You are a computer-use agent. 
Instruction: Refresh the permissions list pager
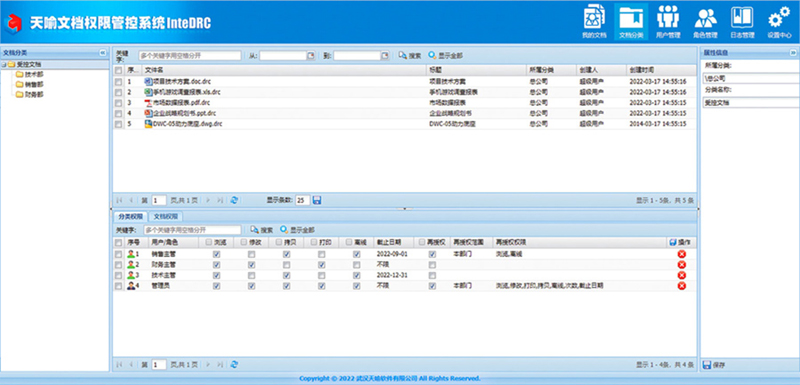coord(234,365)
